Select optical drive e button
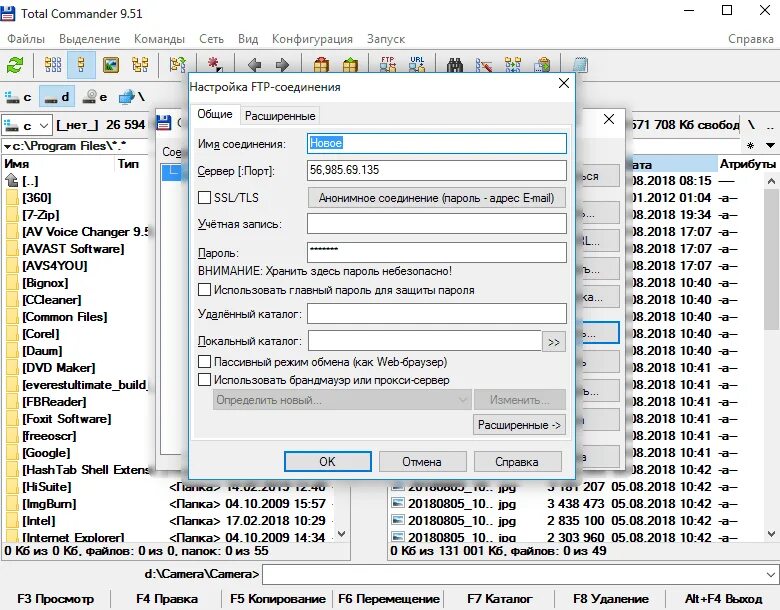This screenshot has height=610, width=780. pos(95,97)
